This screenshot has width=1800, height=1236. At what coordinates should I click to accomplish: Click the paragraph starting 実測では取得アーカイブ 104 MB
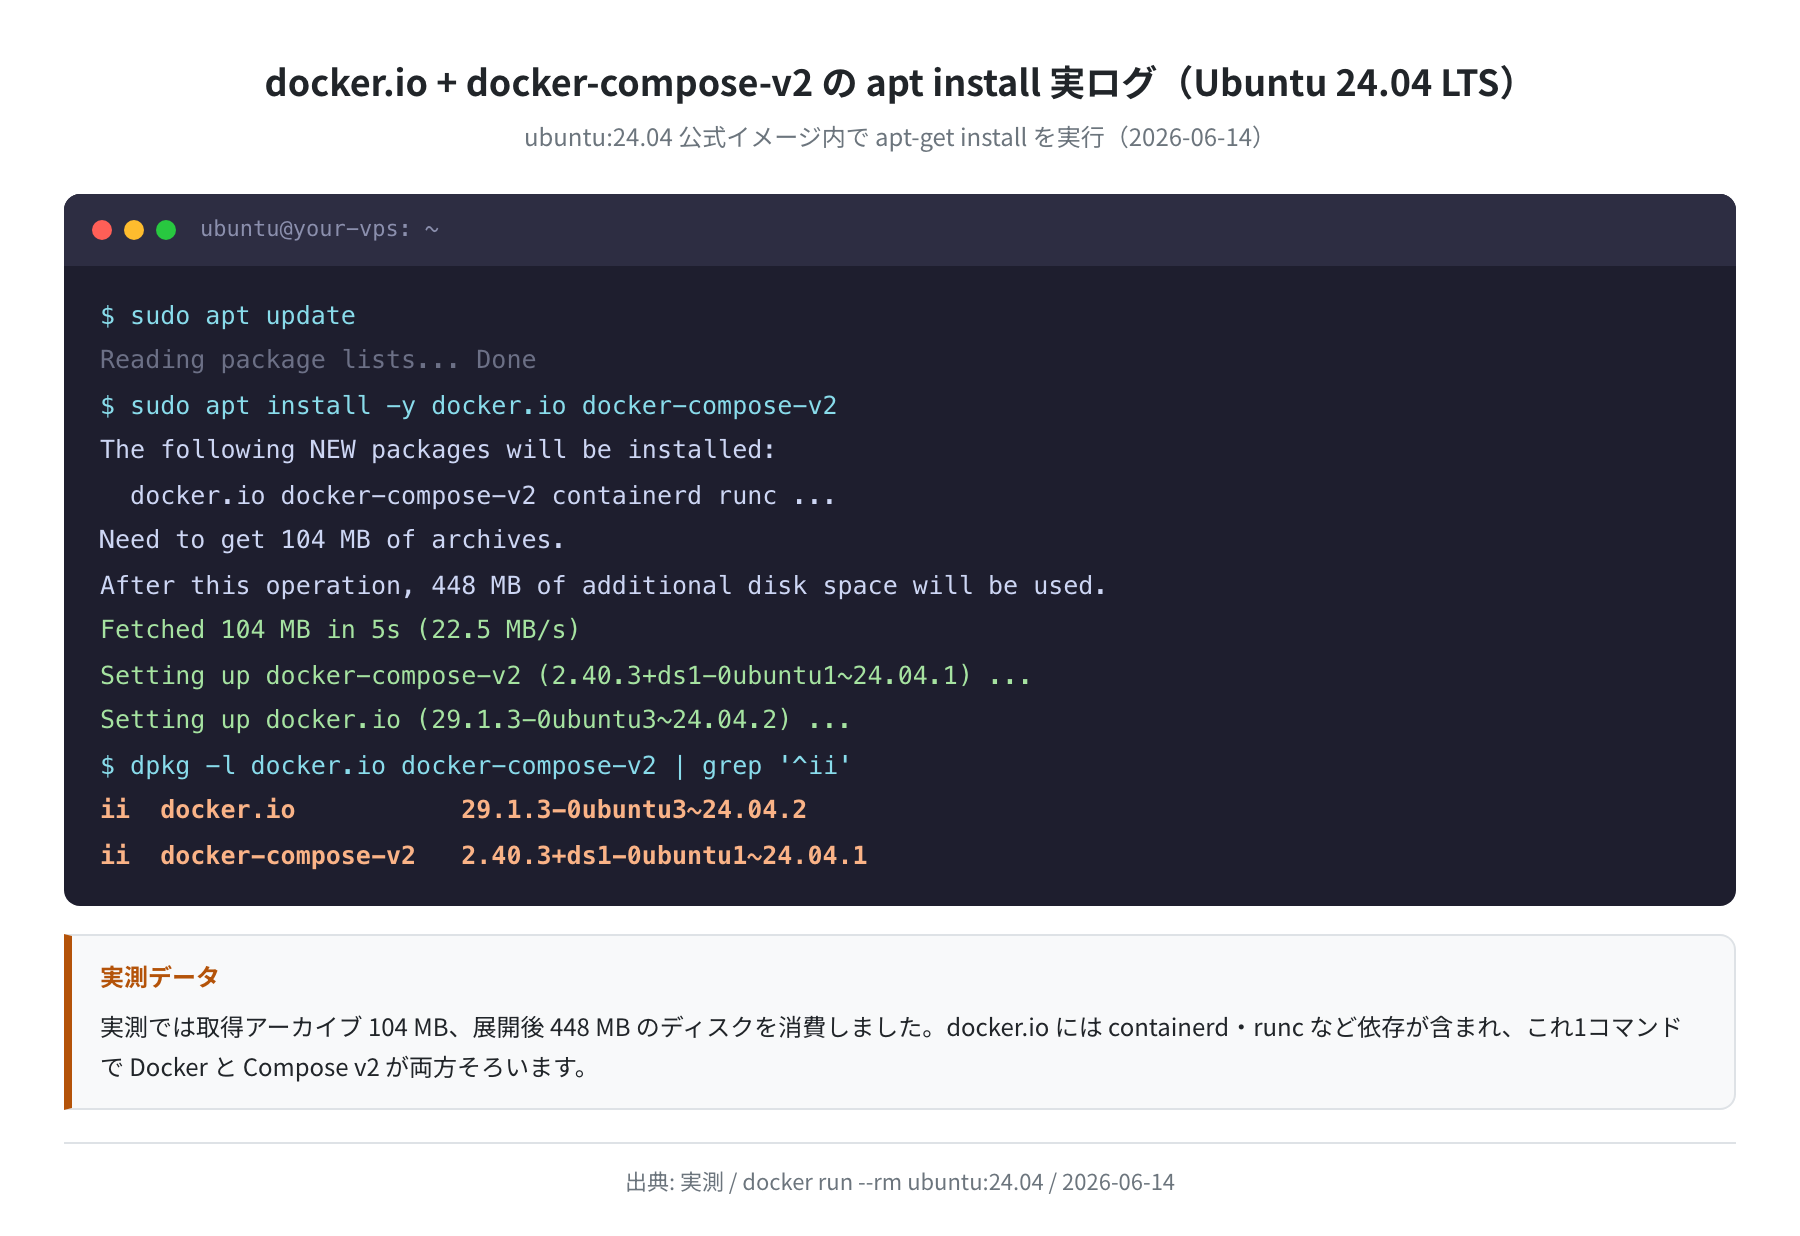coord(891,1047)
